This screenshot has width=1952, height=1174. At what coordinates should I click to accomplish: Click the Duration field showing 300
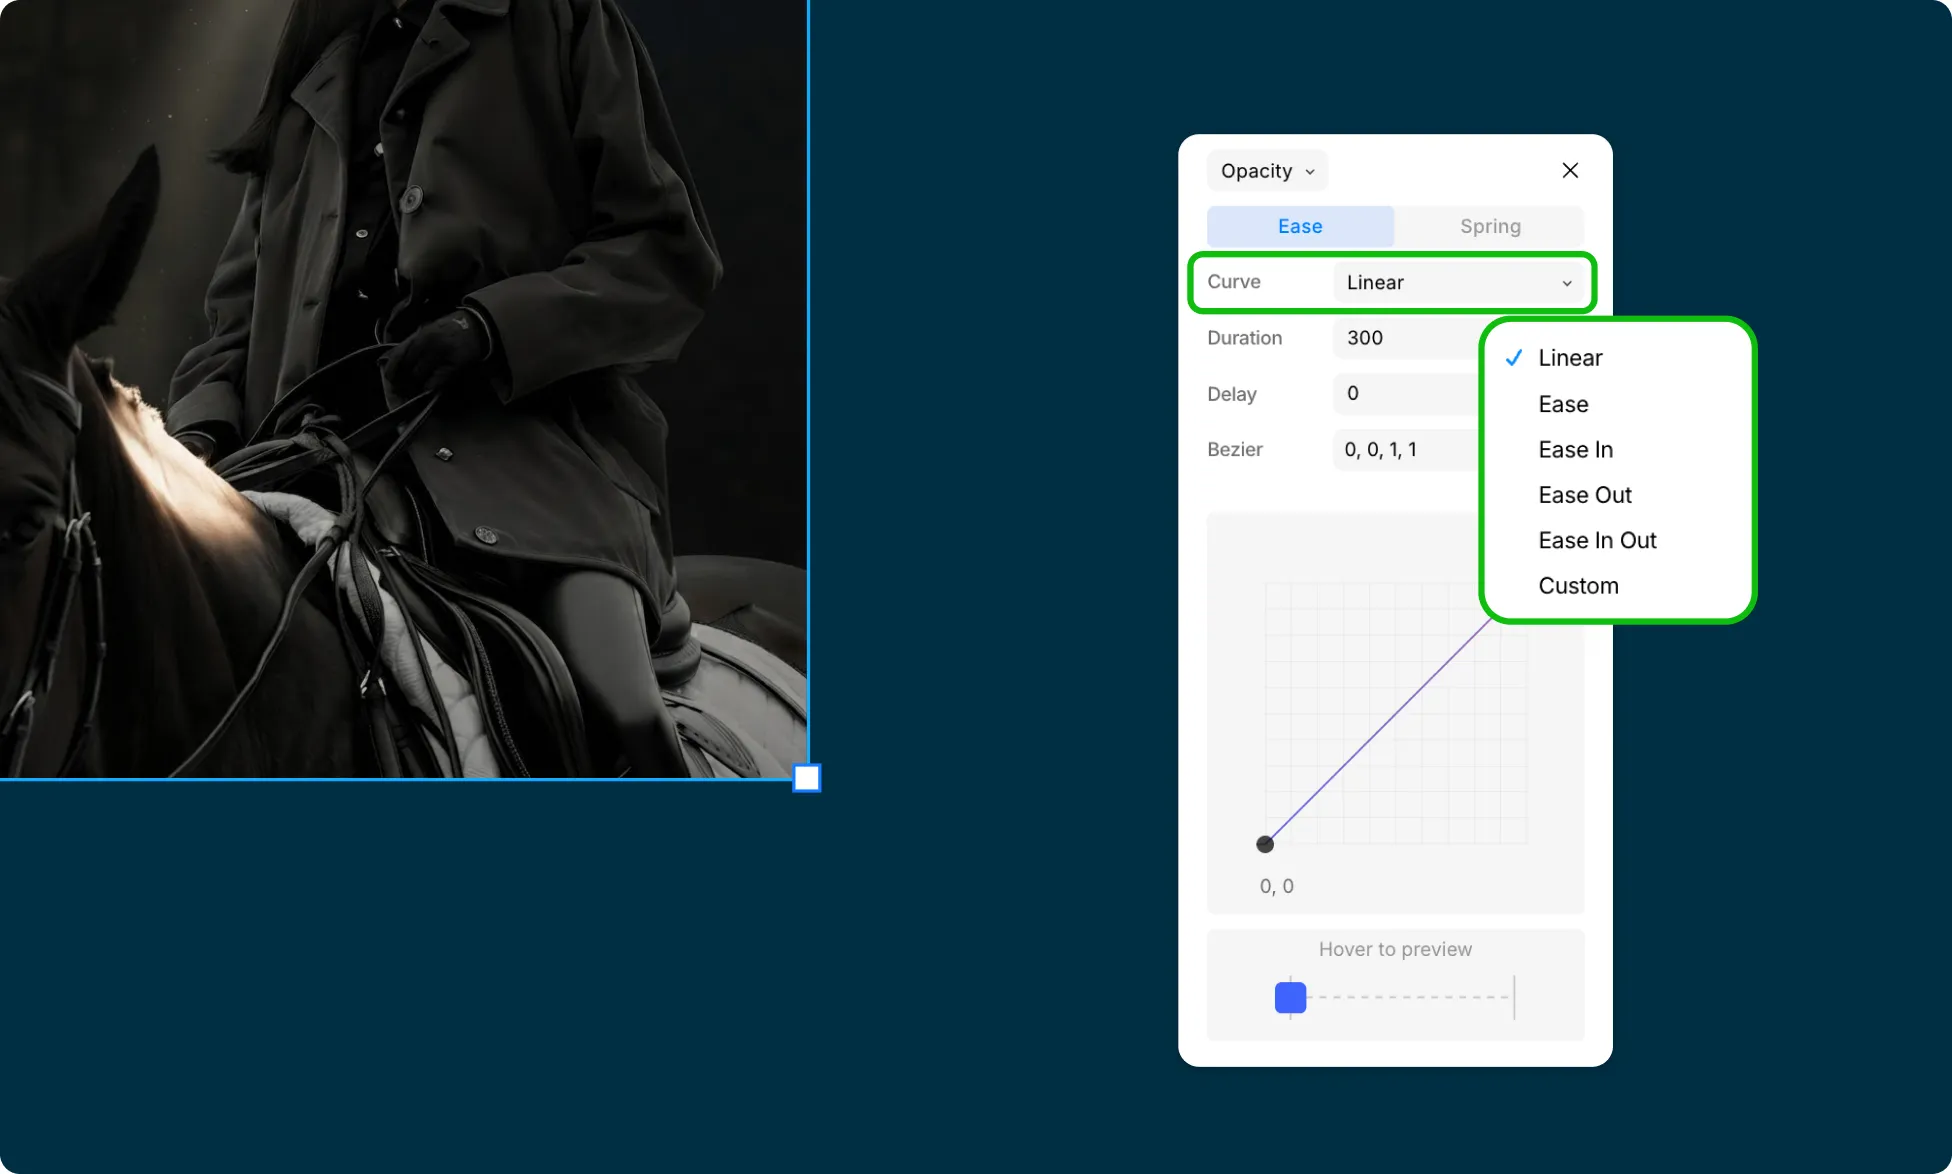1406,338
